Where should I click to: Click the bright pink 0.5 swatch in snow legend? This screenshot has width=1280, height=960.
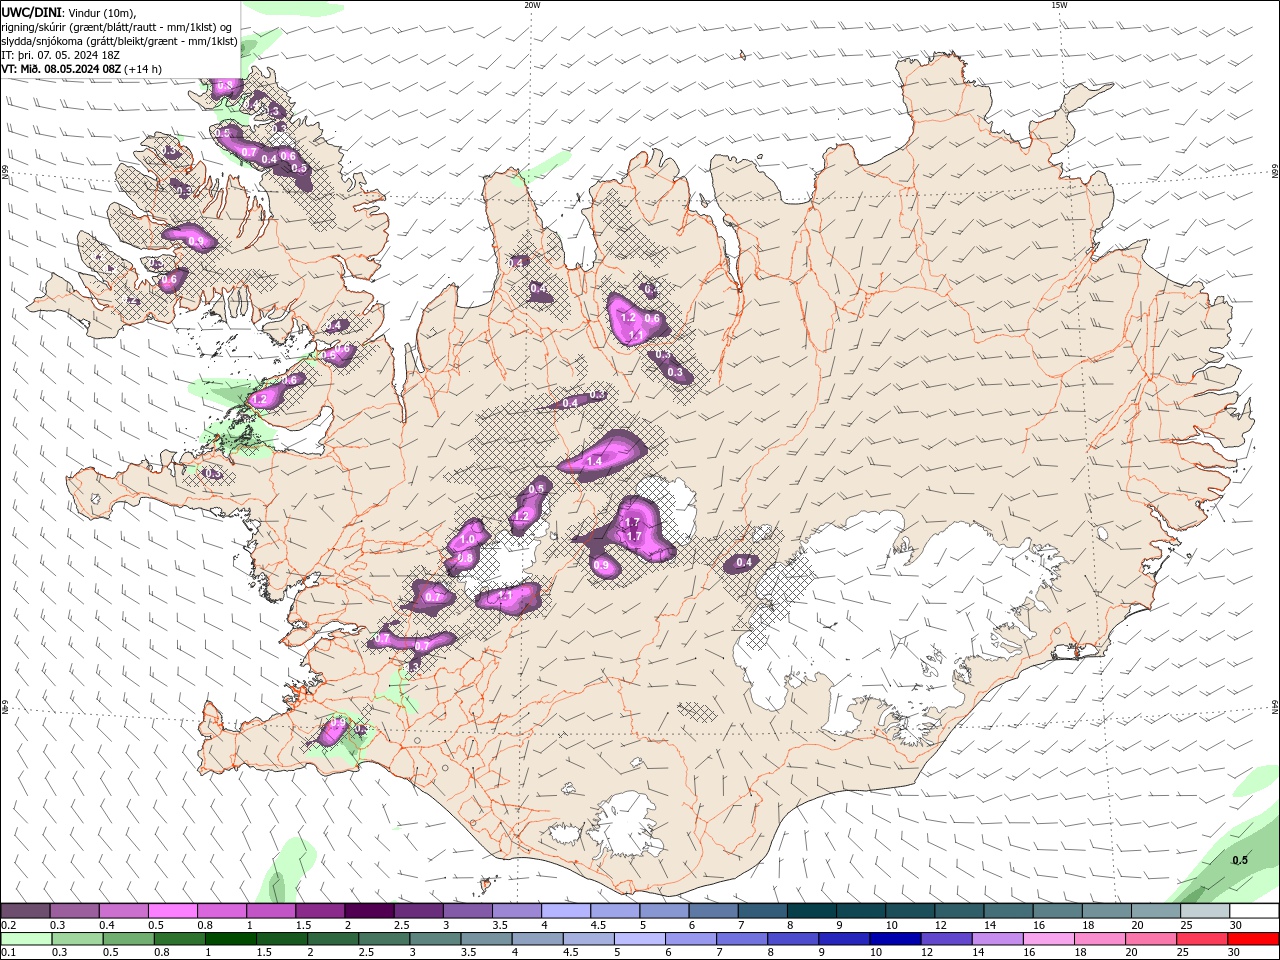[x=173, y=911]
